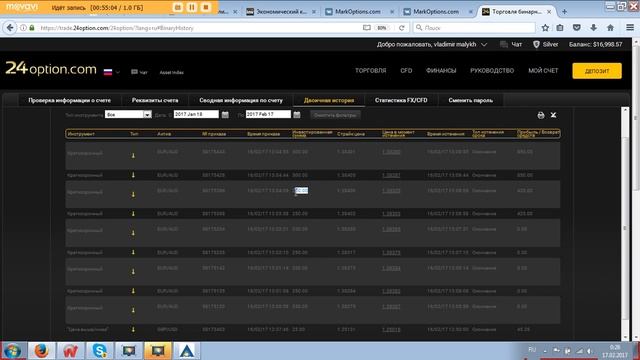This screenshot has width=640, height=360.
Task: Click the Инструмент column header
Action: [x=81, y=134]
